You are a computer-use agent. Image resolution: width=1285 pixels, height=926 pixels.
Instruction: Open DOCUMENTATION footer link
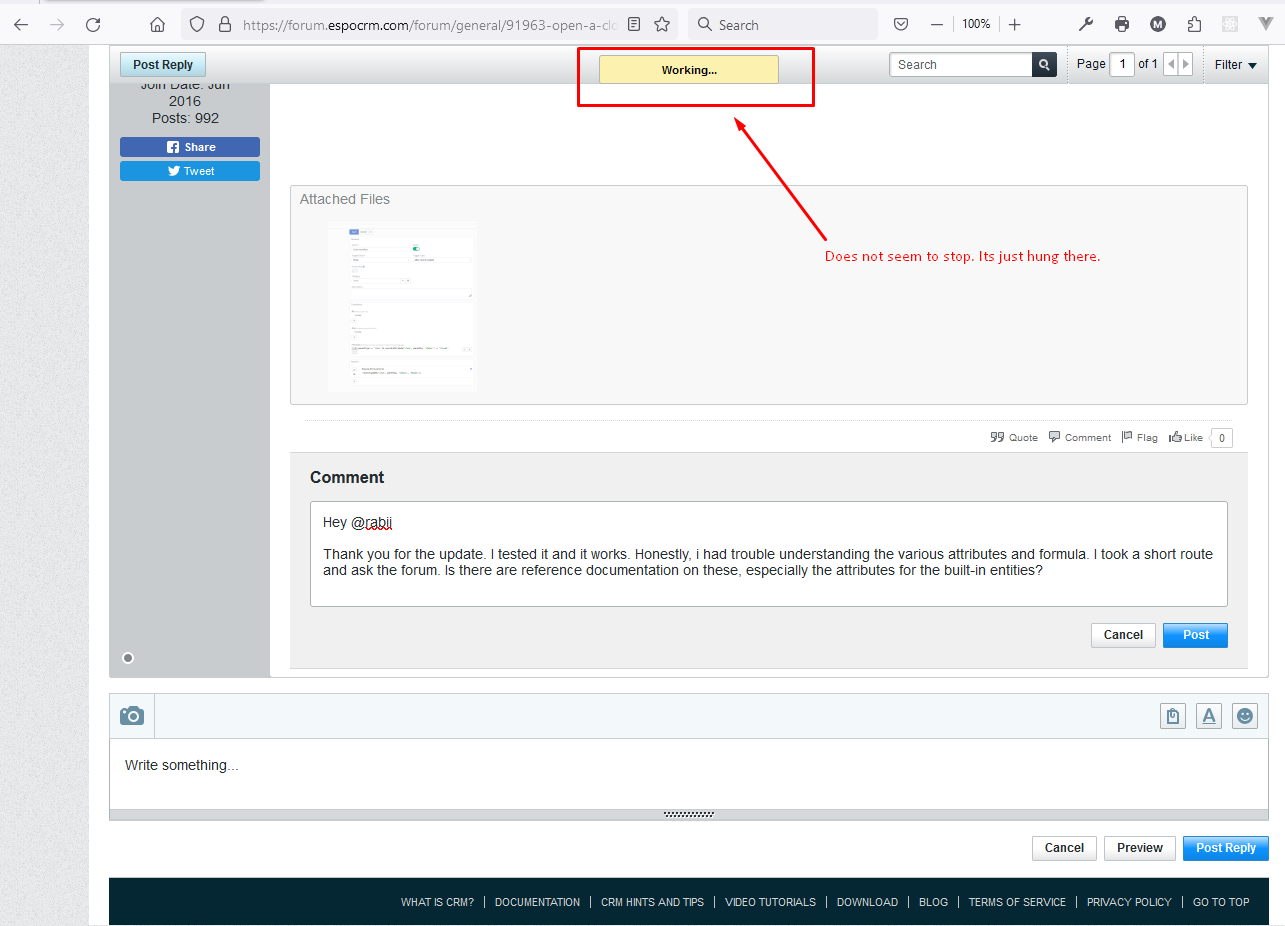coord(537,902)
